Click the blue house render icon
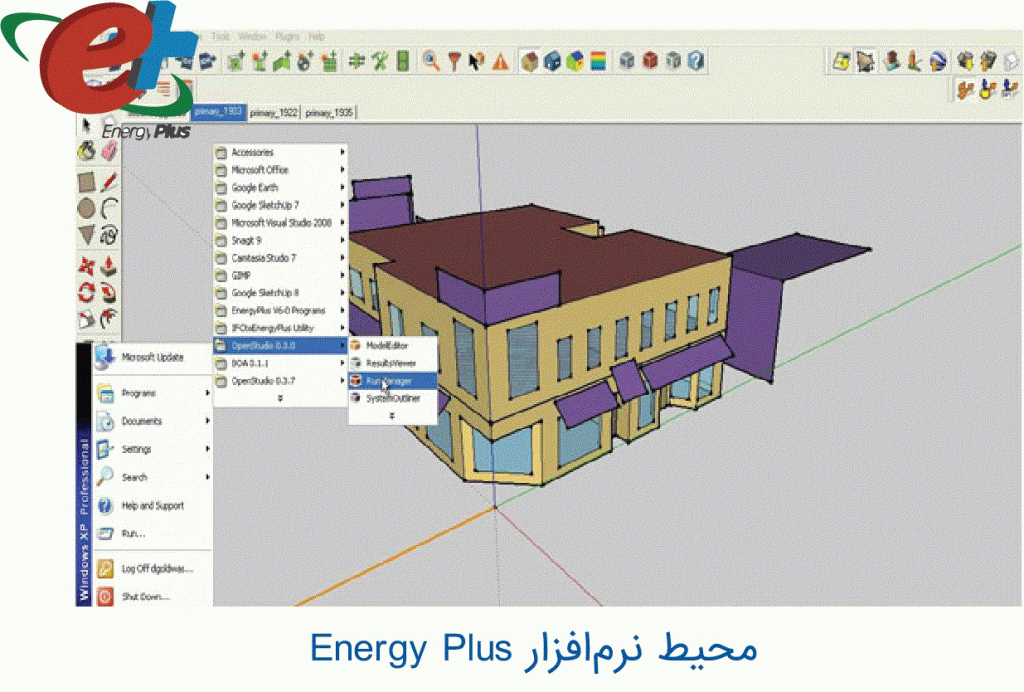Screen dimensions: 1024x692 [x=552, y=61]
